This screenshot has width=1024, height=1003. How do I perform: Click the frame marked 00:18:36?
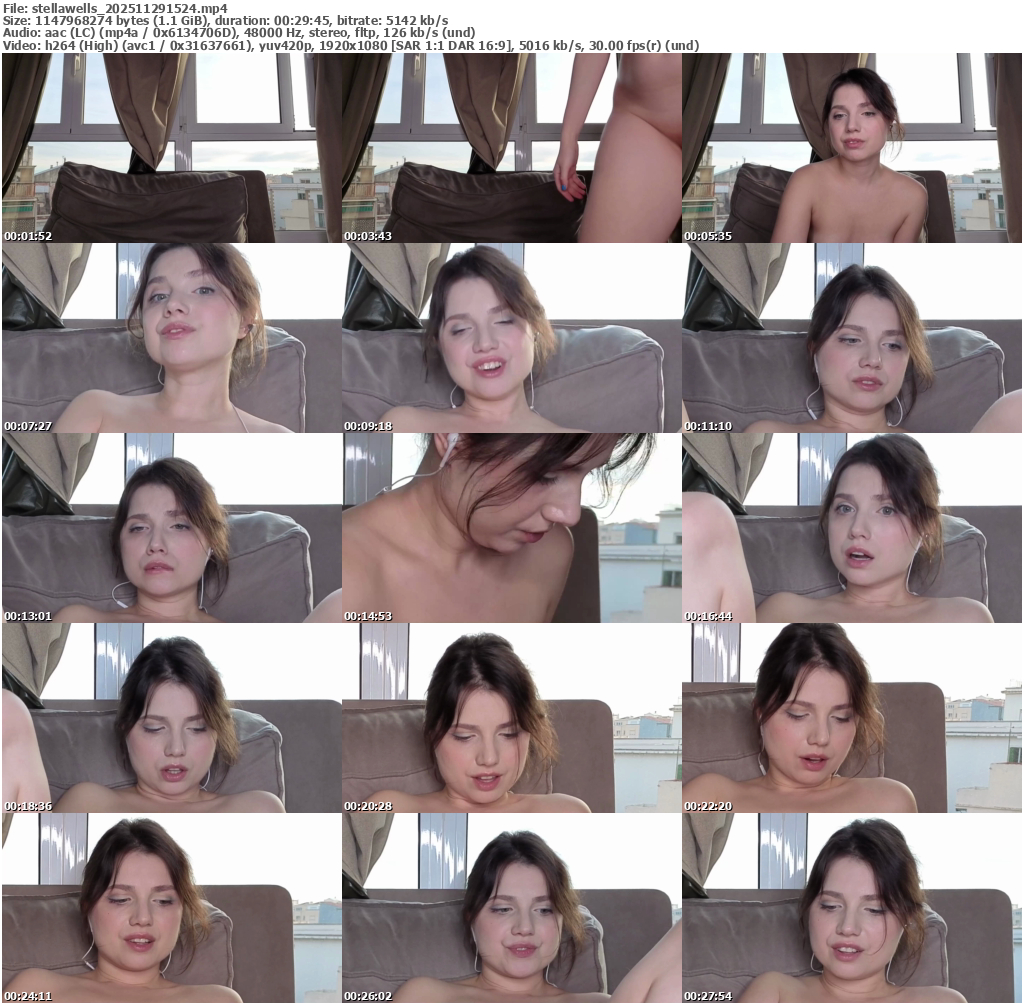pyautogui.click(x=171, y=718)
